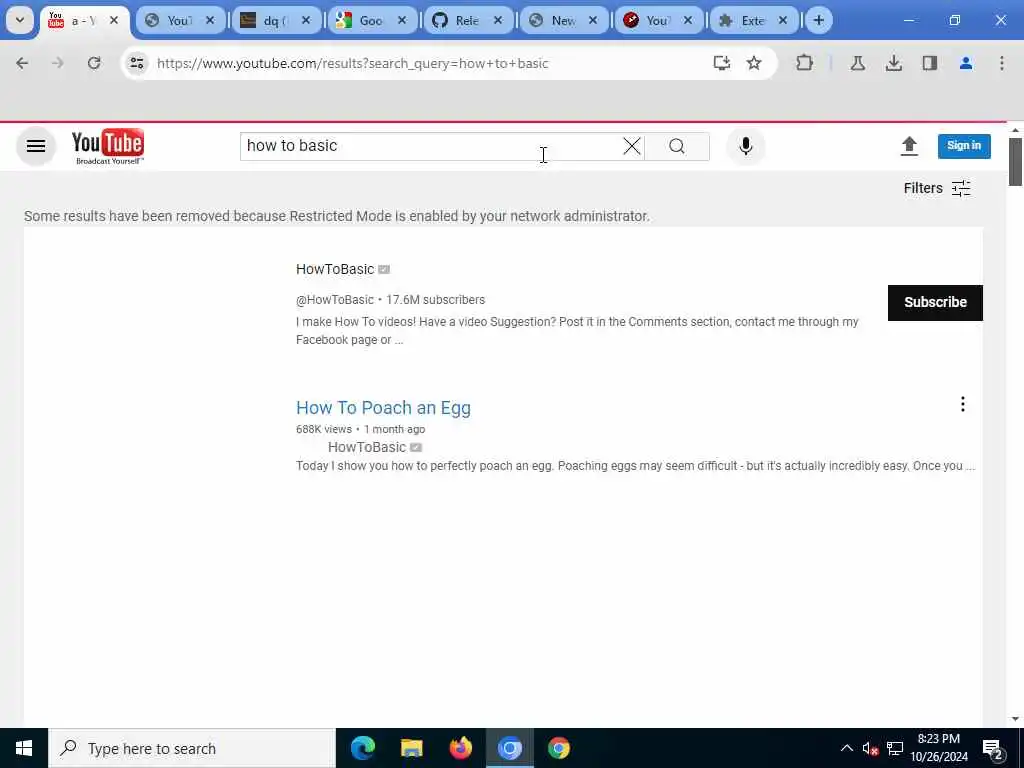Open the upload arrow icon
This screenshot has width=1024, height=768.
[x=909, y=146]
